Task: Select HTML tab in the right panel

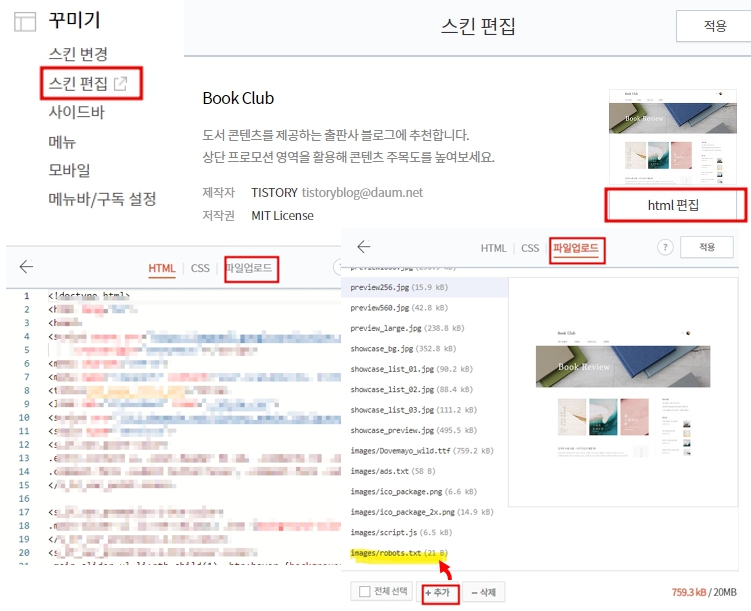Action: [x=493, y=248]
